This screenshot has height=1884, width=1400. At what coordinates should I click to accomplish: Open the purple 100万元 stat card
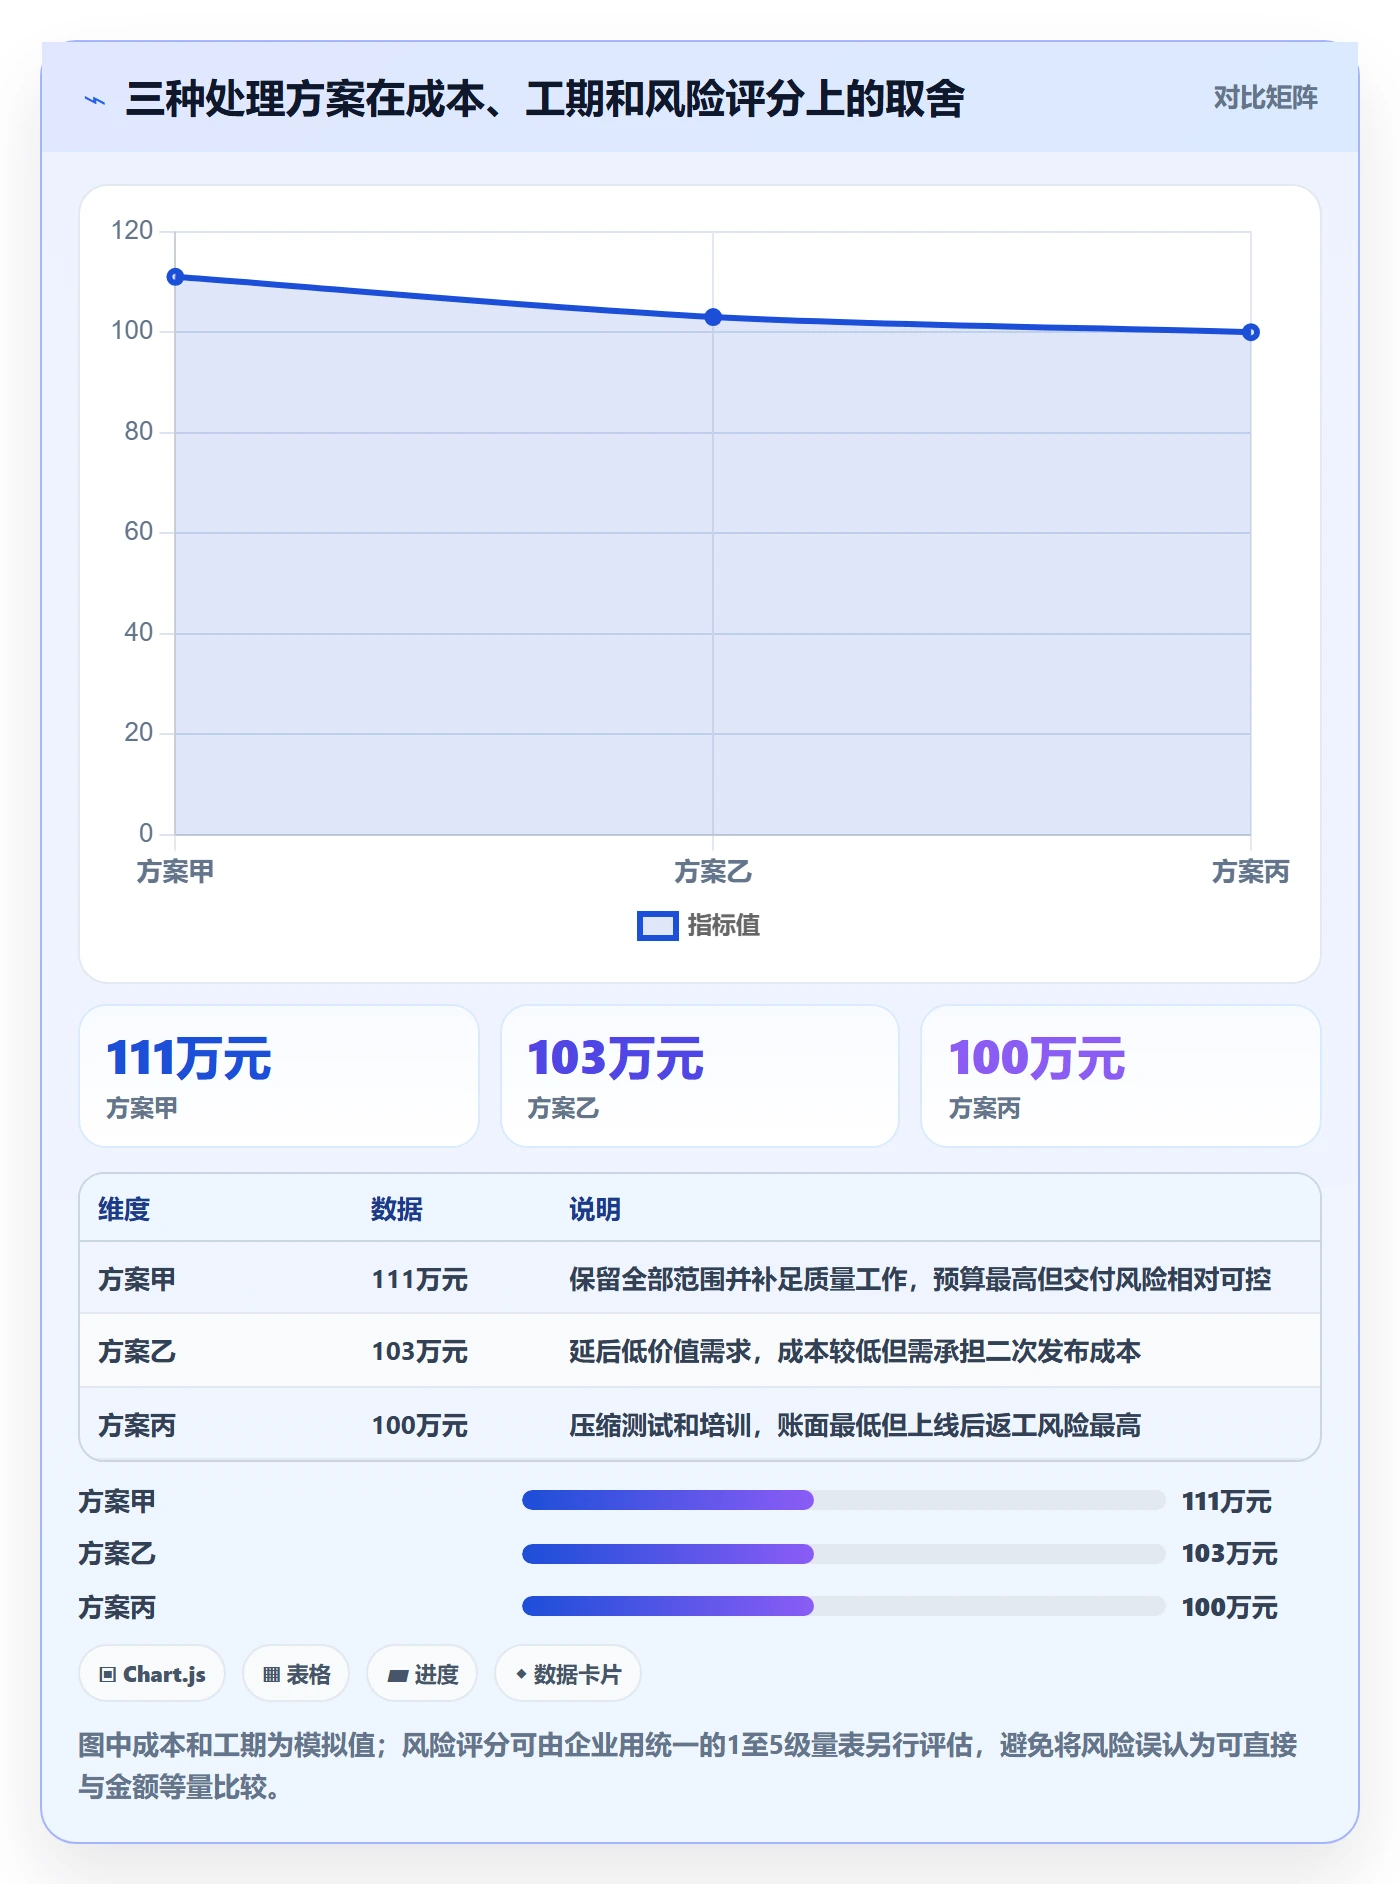tap(1121, 1076)
